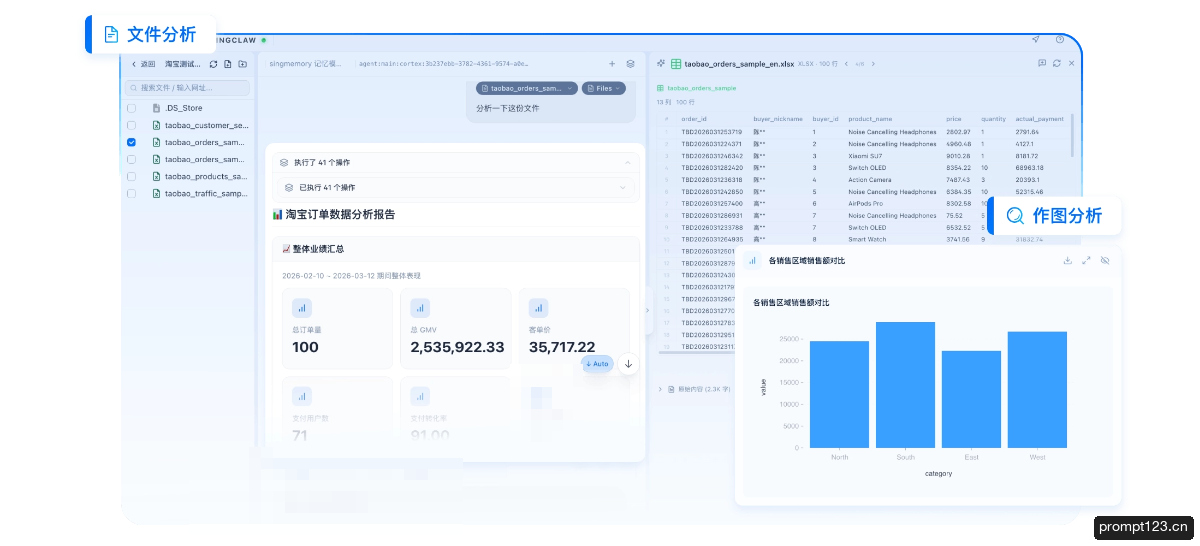Screen dimensions: 1200x546
Task: Click the 总订单量 card chart icon
Action: point(302,308)
